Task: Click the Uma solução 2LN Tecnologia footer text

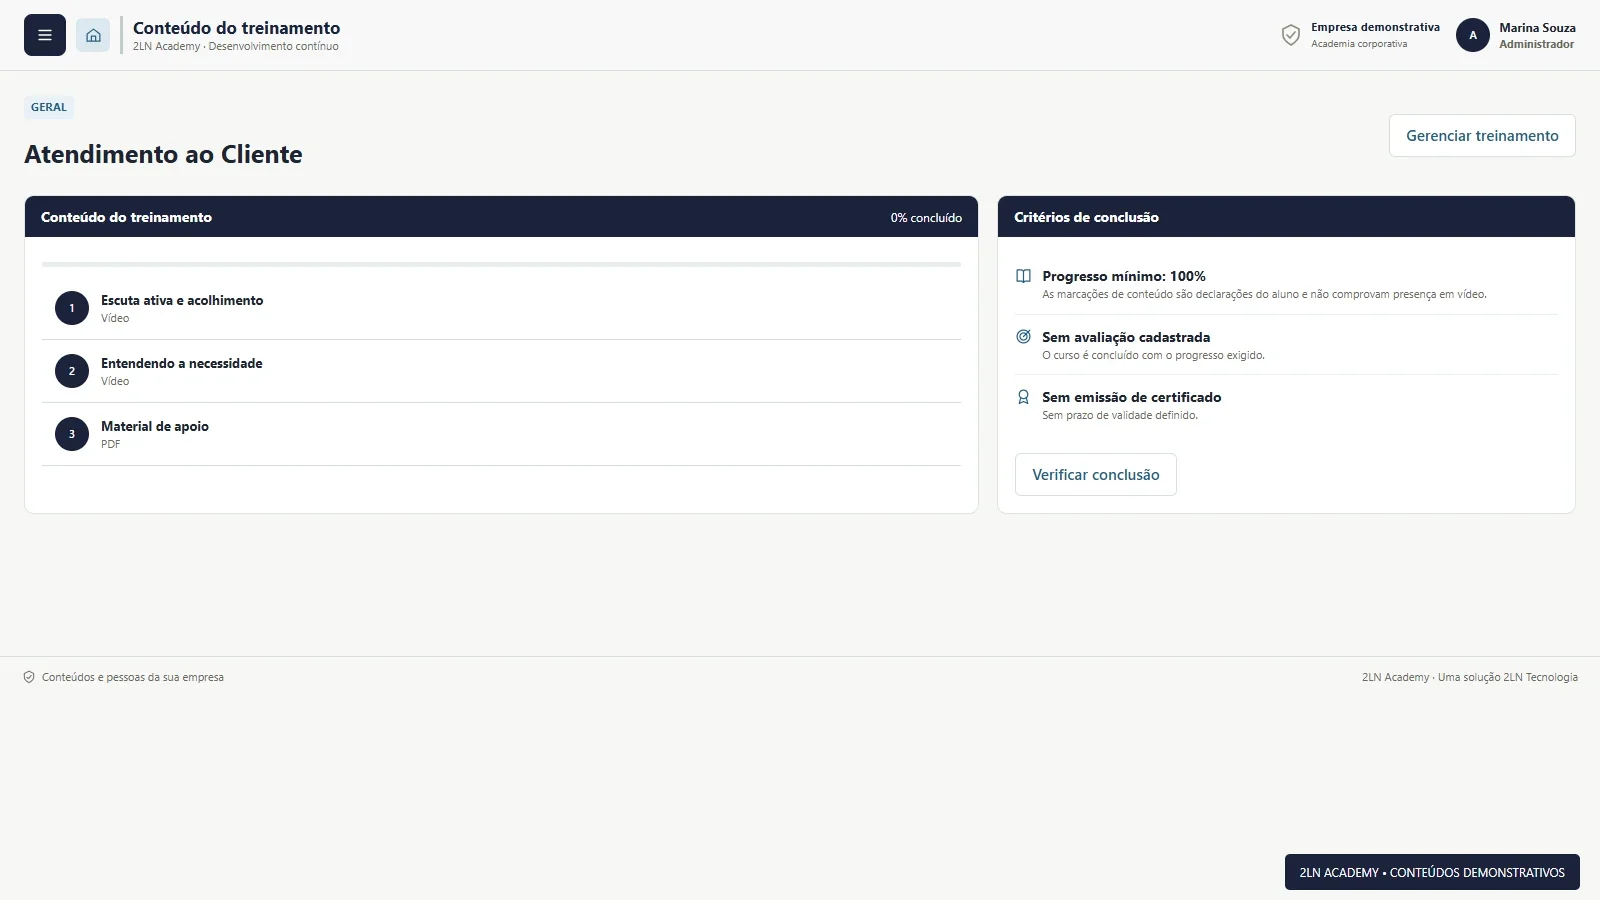Action: point(1508,677)
